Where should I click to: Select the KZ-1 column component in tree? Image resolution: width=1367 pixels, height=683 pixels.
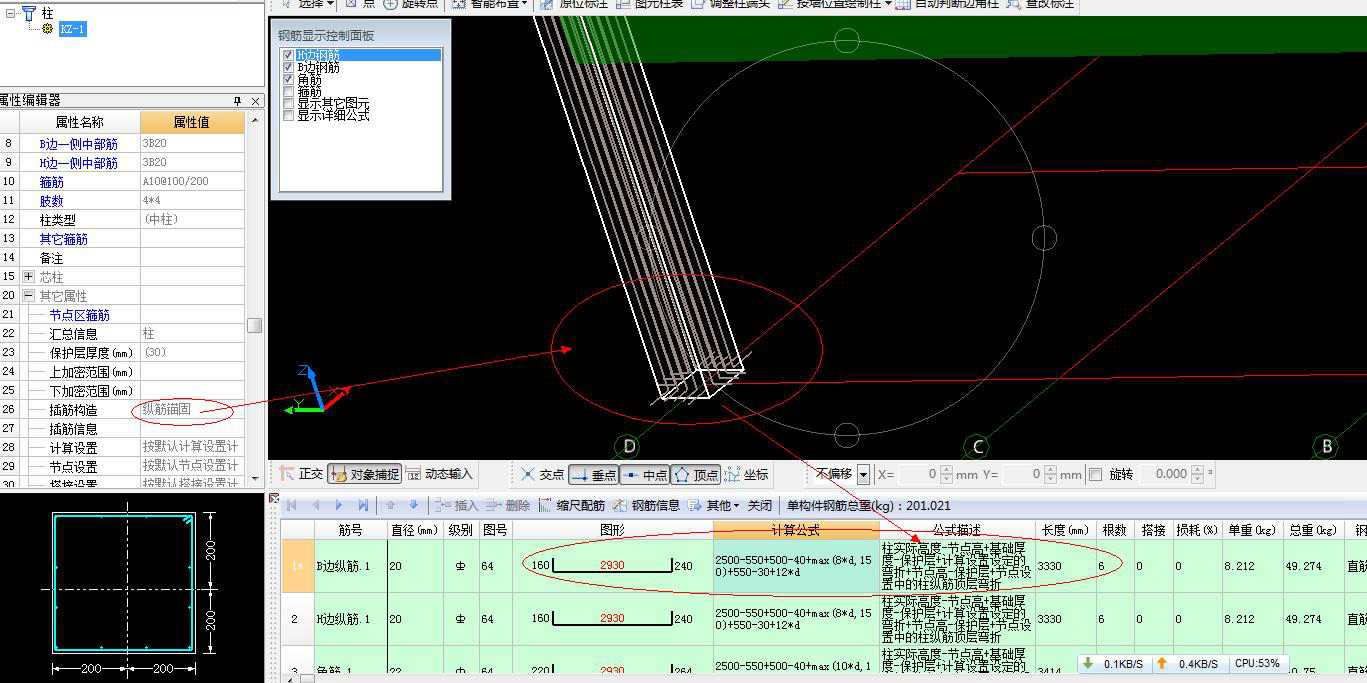tap(72, 29)
